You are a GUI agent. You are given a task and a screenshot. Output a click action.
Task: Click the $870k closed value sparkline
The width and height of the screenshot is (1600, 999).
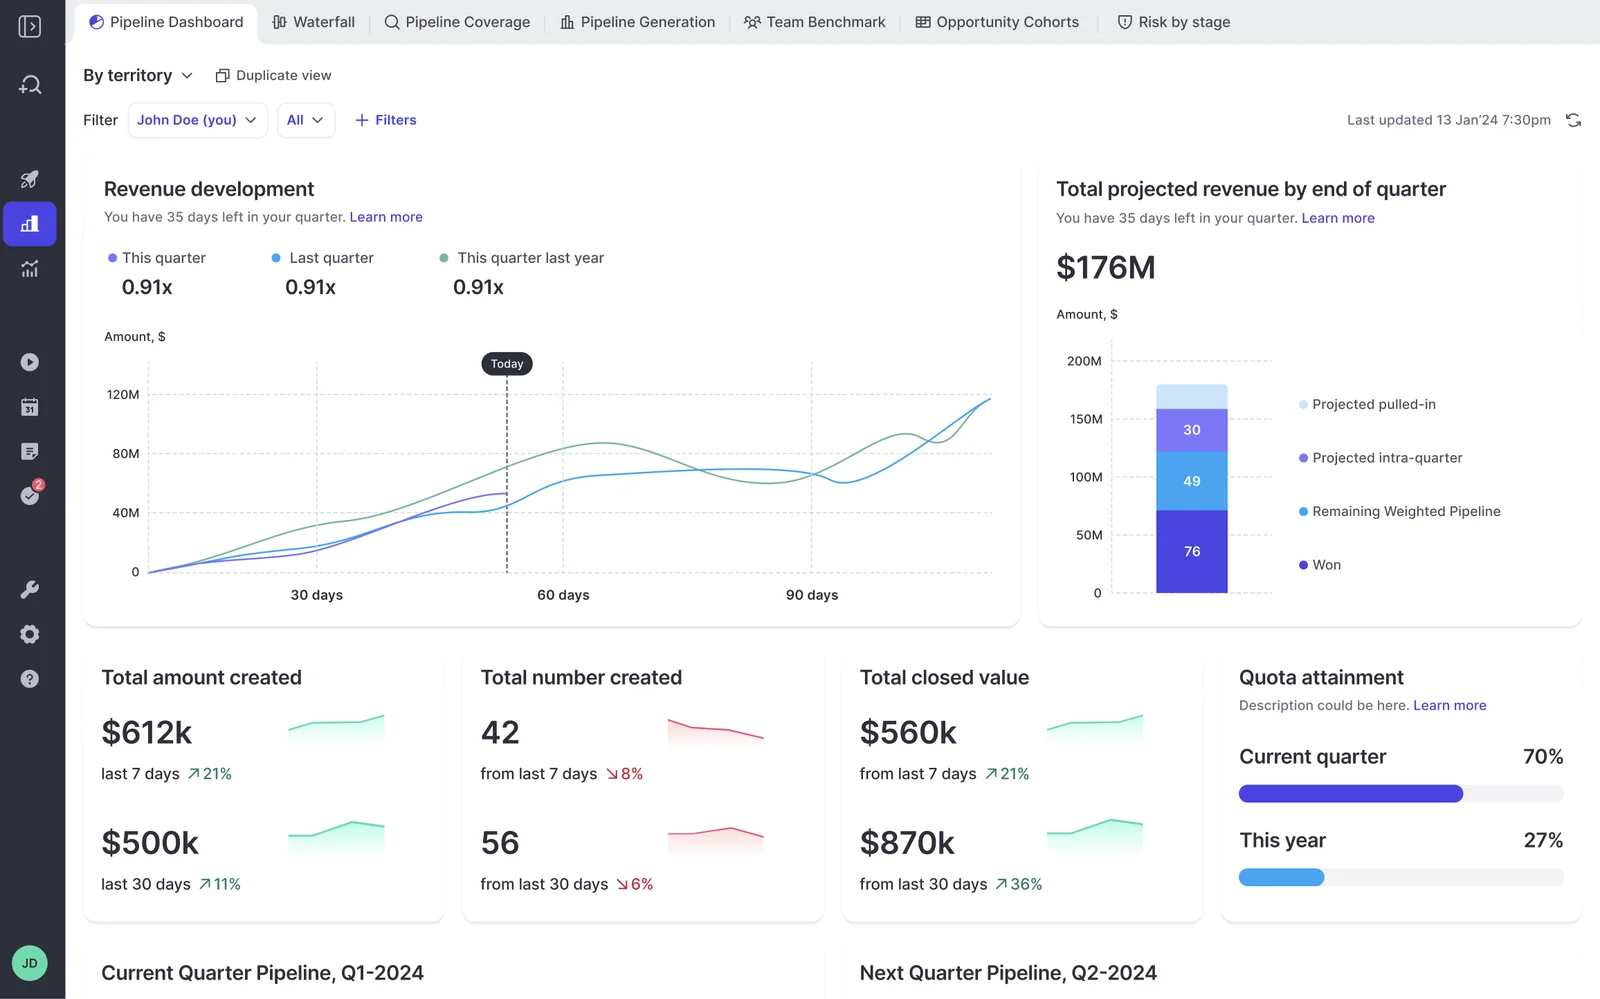[x=1095, y=835]
